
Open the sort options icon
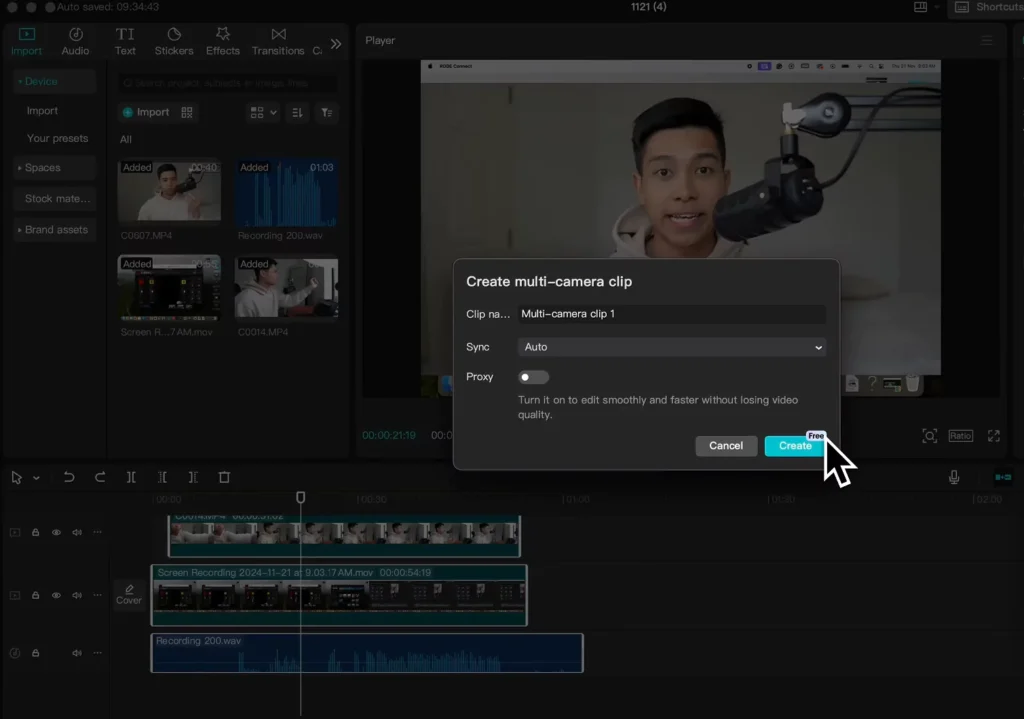(297, 112)
